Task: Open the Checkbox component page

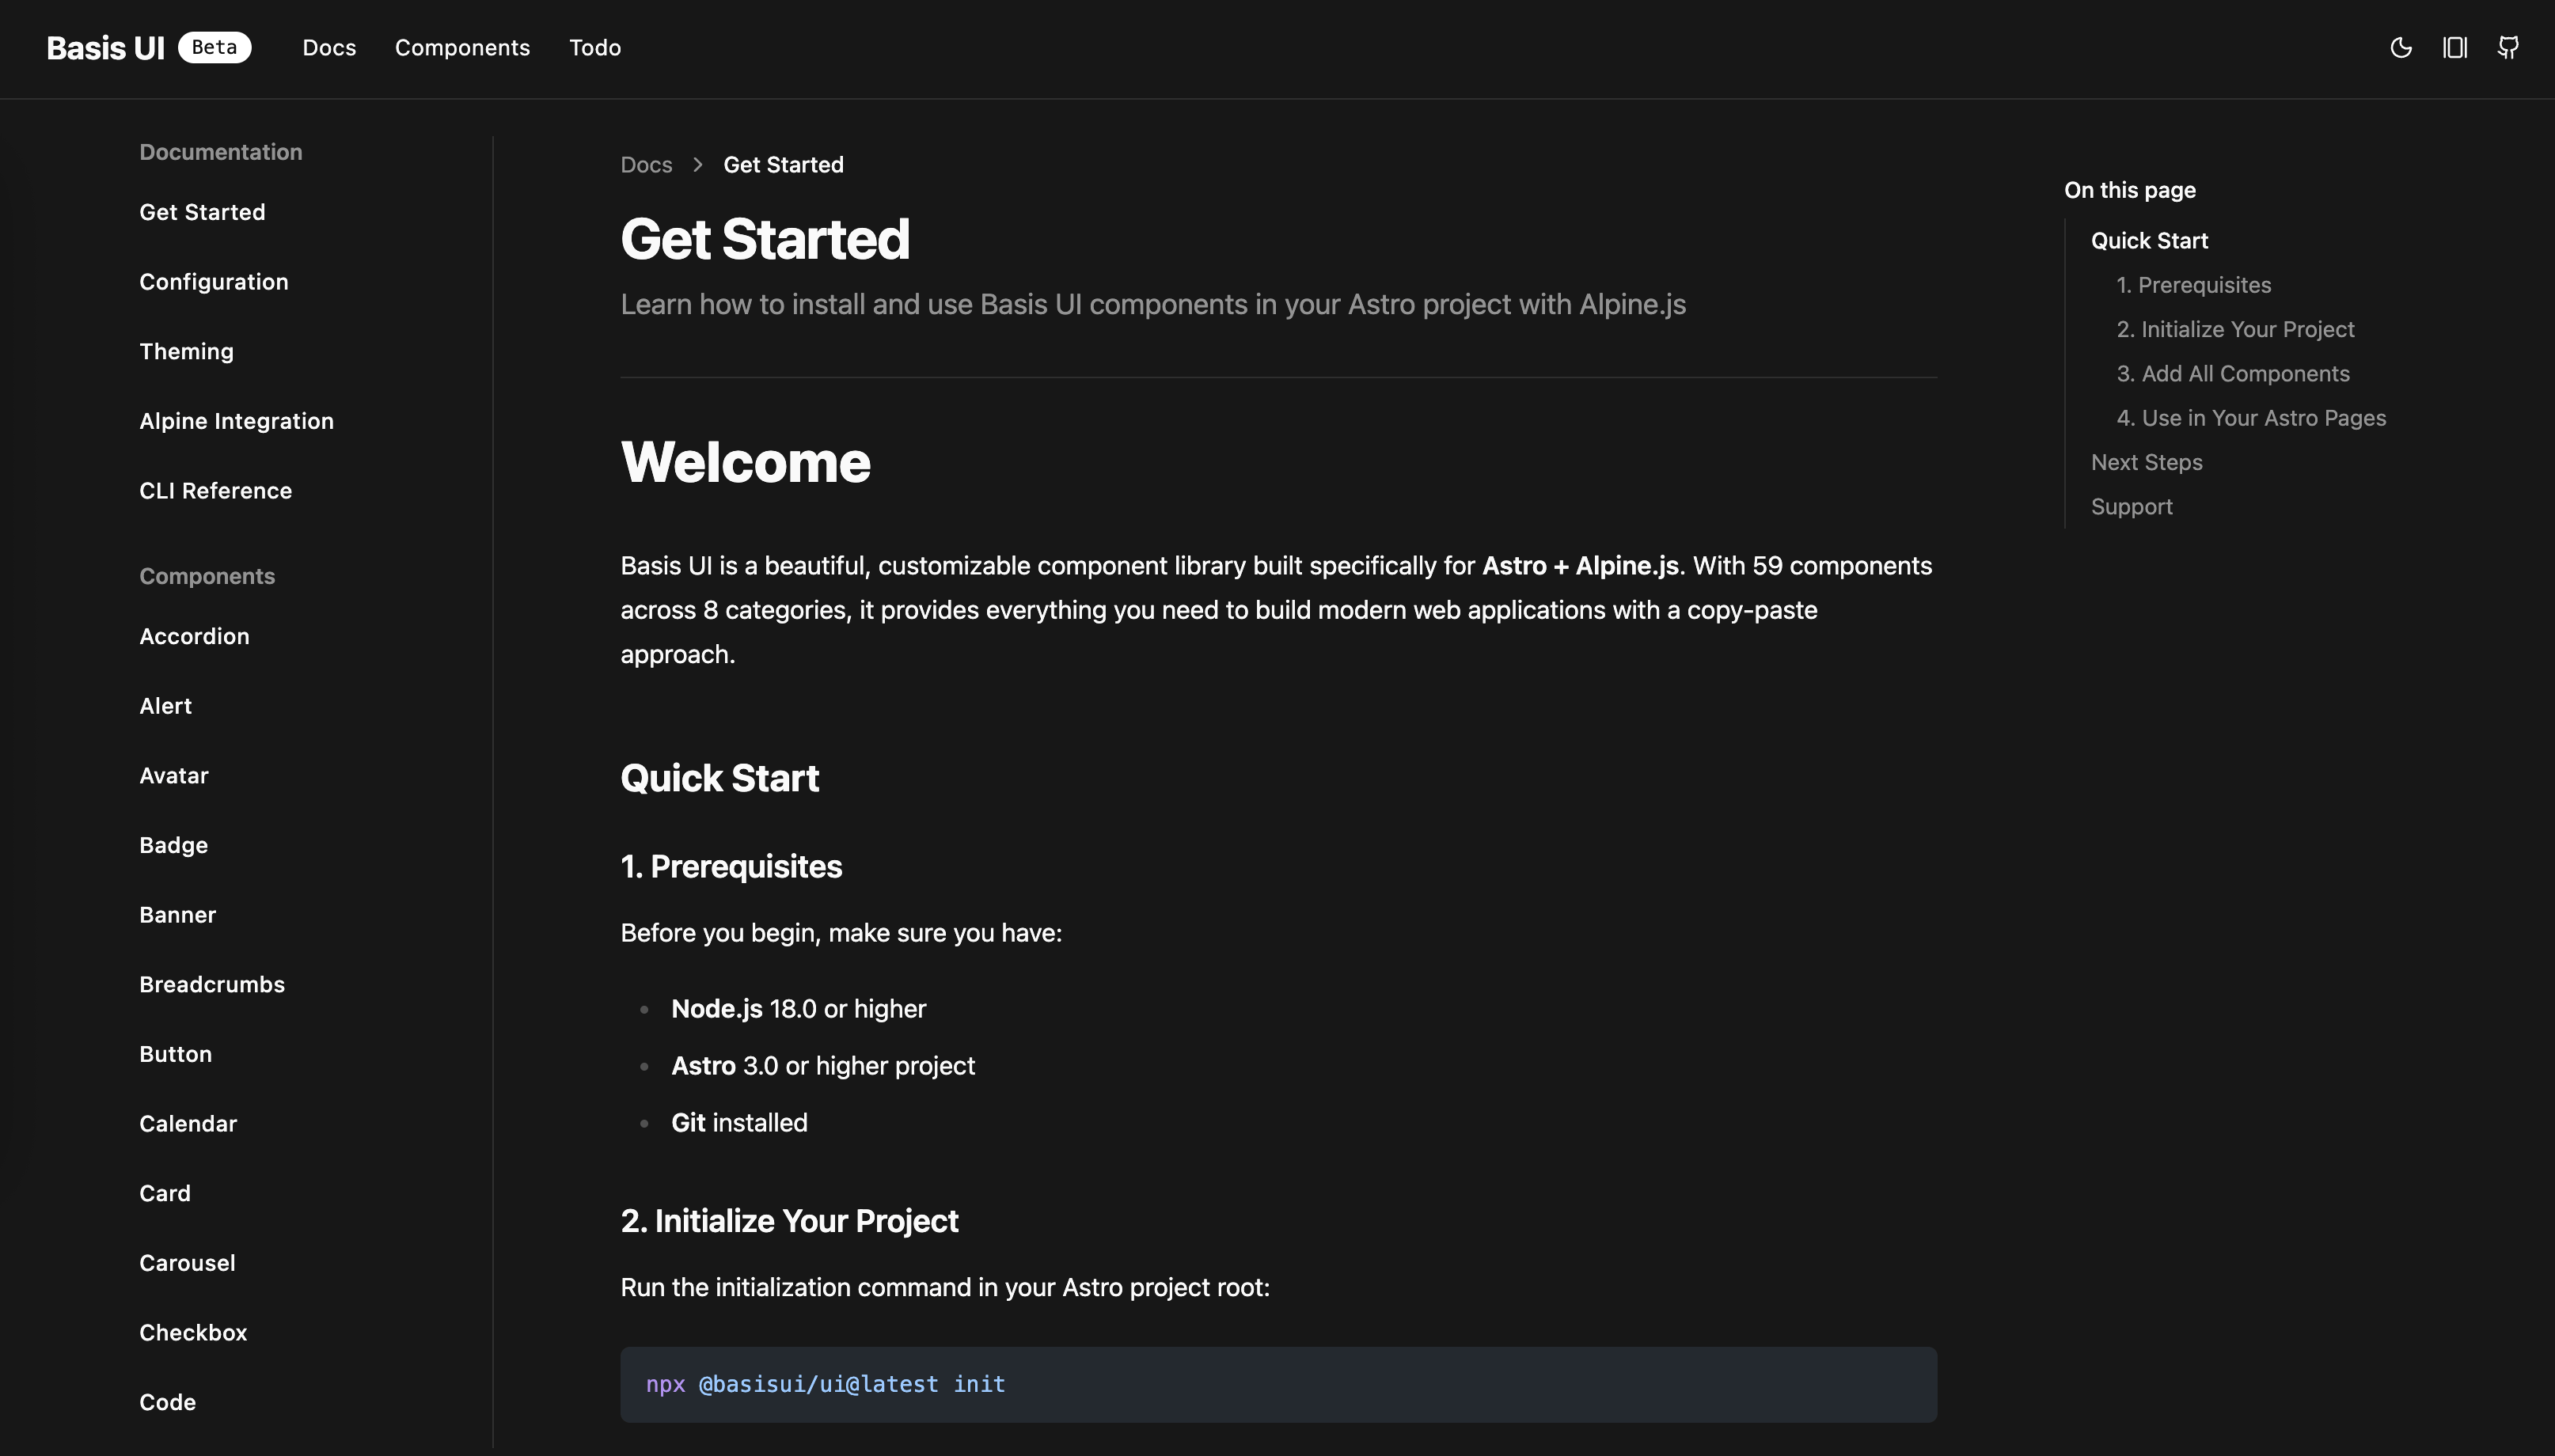Action: (x=193, y=1332)
